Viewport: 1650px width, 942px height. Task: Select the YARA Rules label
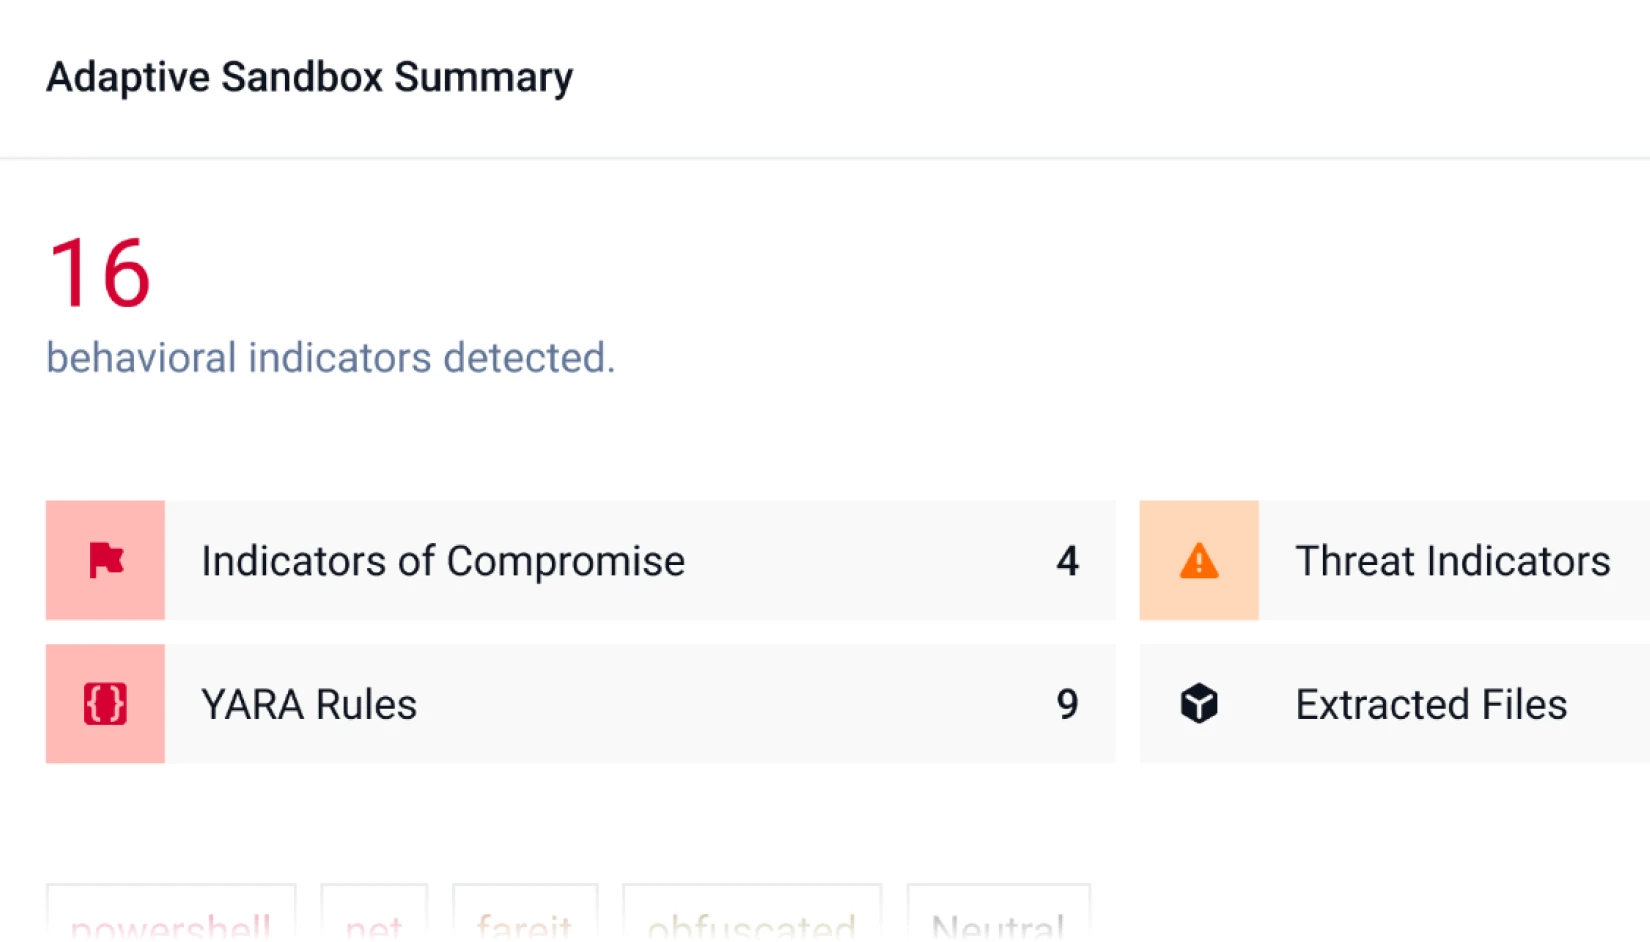309,704
